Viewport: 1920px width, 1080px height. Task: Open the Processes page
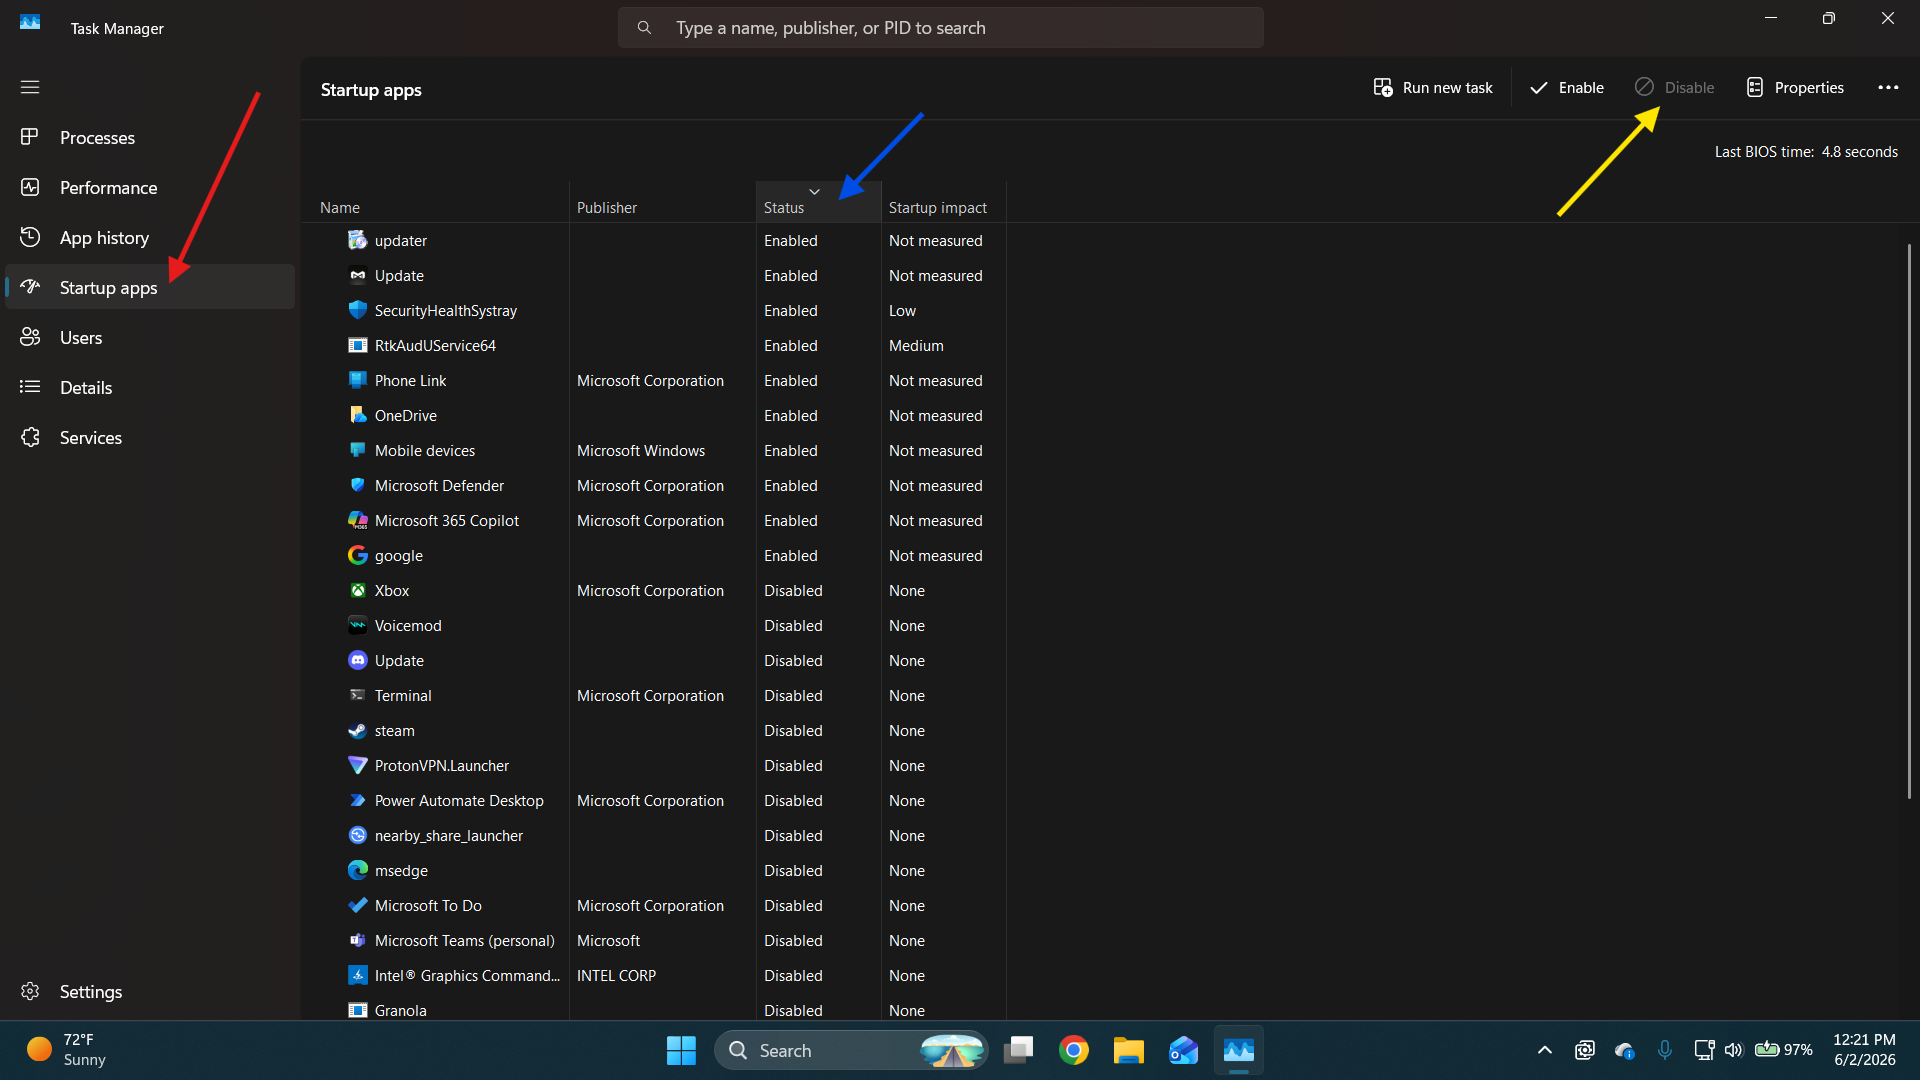coord(150,137)
